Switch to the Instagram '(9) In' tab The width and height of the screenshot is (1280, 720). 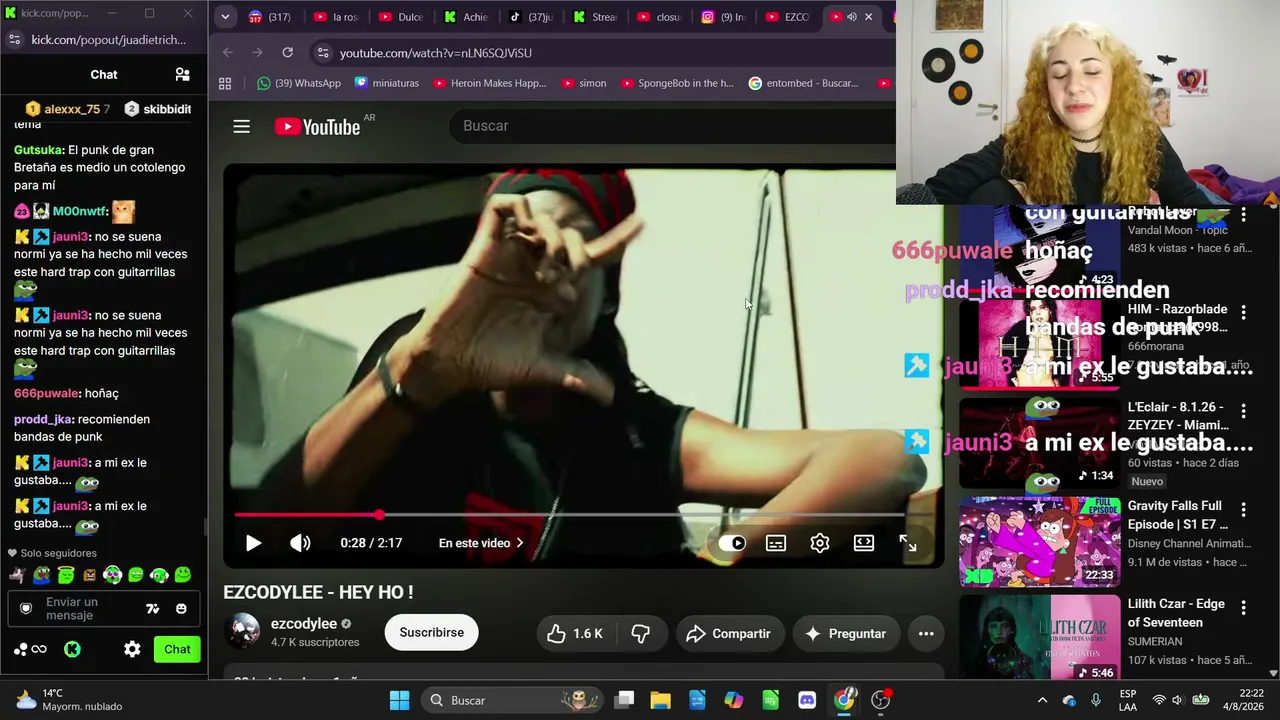(725, 17)
